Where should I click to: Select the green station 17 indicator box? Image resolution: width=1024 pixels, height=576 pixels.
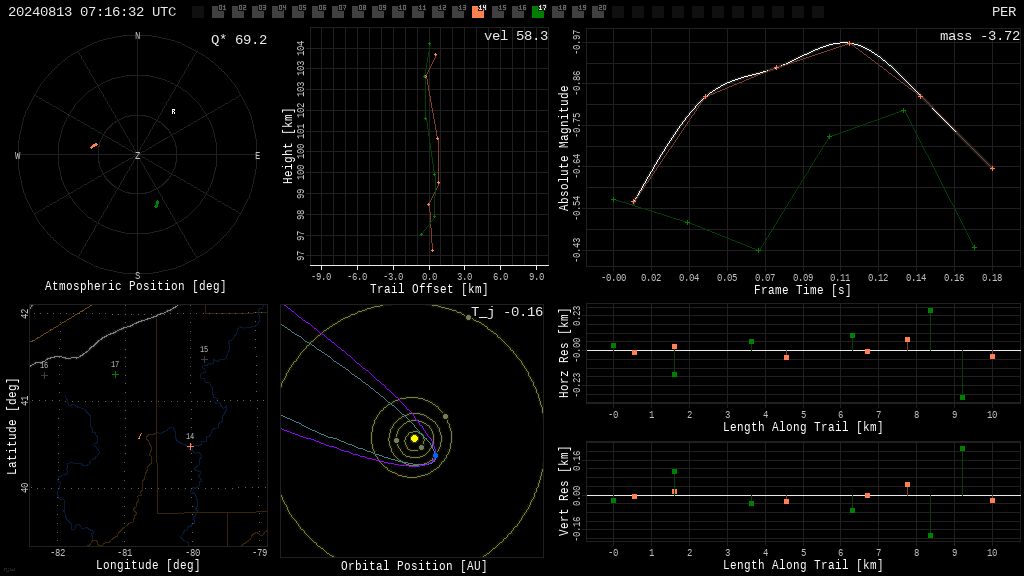538,11
